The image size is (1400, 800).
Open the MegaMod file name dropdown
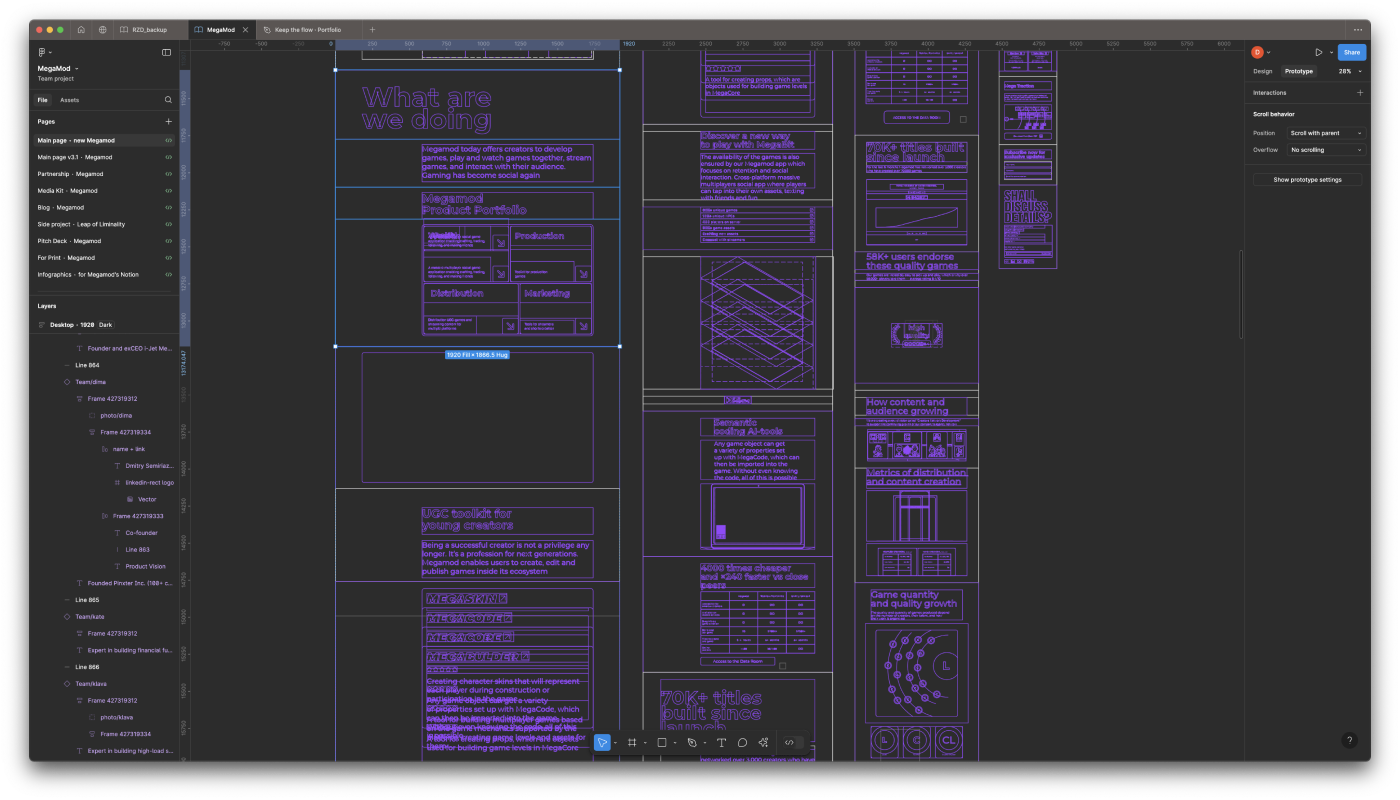(58, 68)
